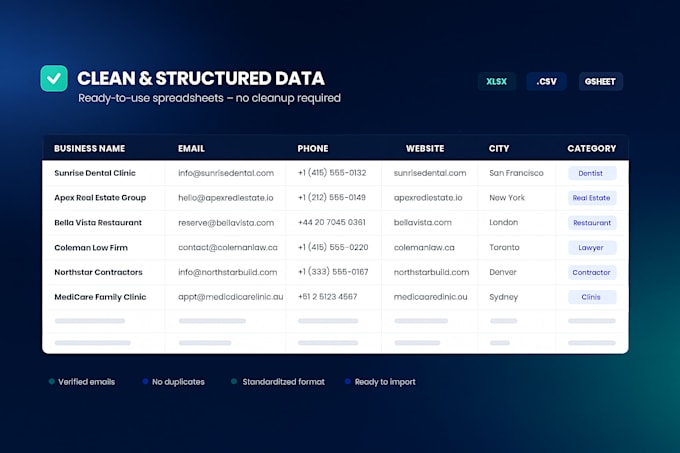Click the hello@apexrealestate.io email cell
Screen dimensions: 680x453
pyautogui.click(x=226, y=198)
